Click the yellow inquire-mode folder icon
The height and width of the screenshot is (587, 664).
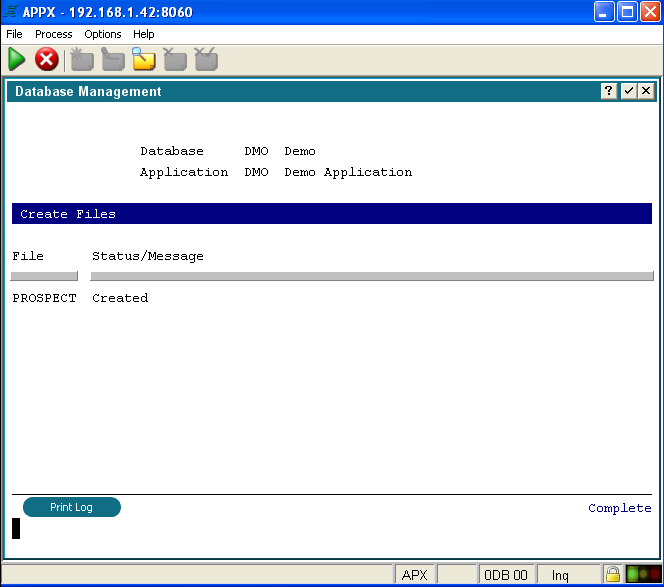144,60
